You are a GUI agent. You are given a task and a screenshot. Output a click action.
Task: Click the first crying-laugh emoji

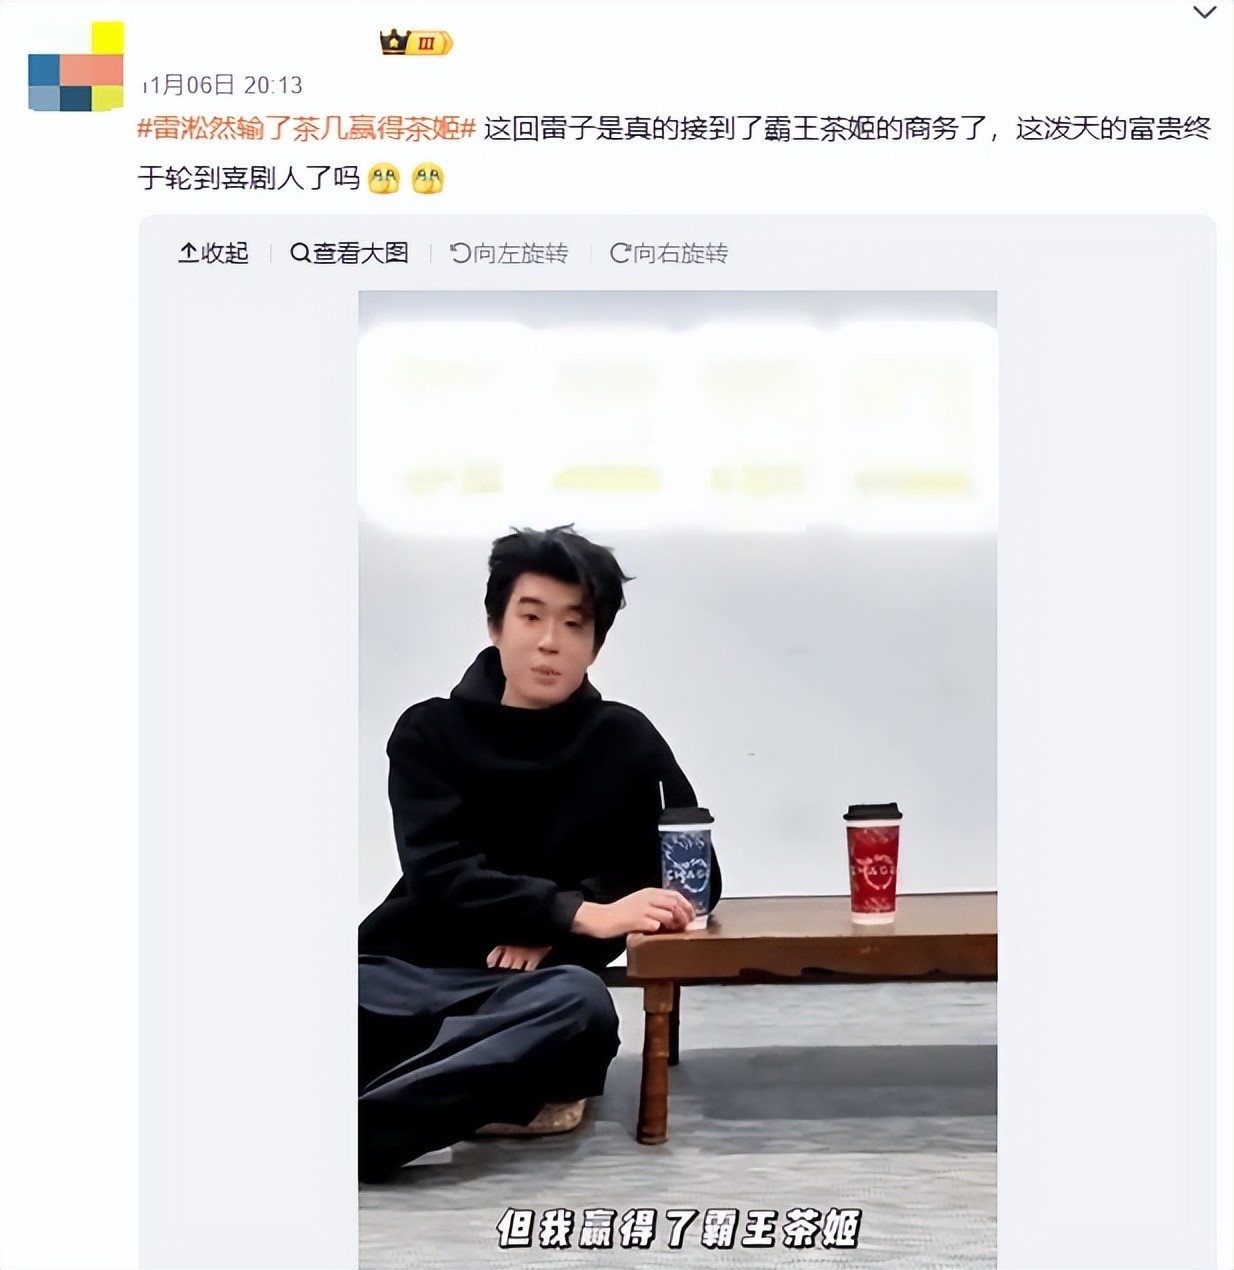(384, 179)
